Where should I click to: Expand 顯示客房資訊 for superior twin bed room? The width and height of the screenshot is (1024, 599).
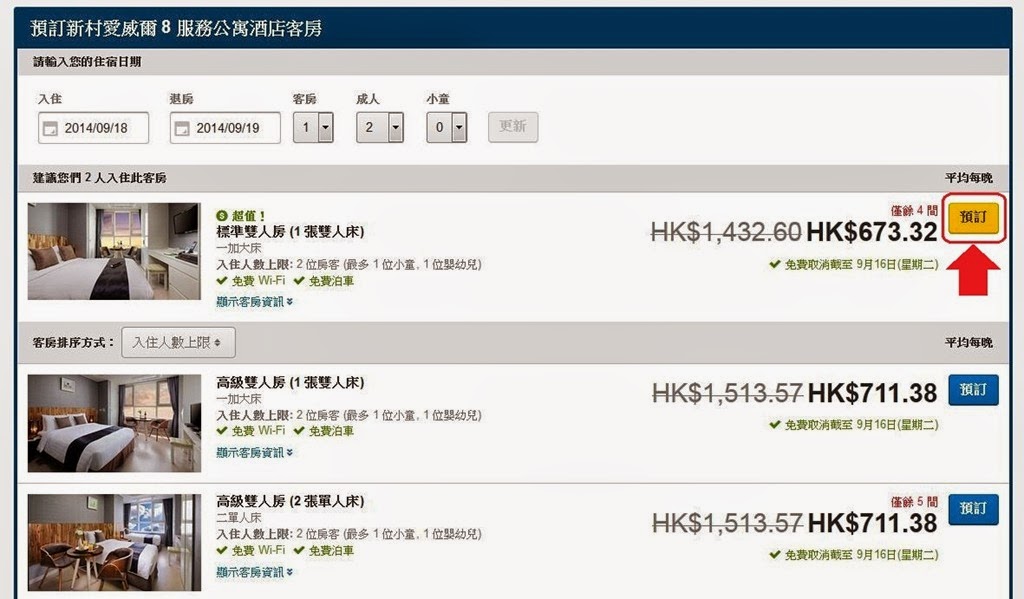pyautogui.click(x=254, y=572)
